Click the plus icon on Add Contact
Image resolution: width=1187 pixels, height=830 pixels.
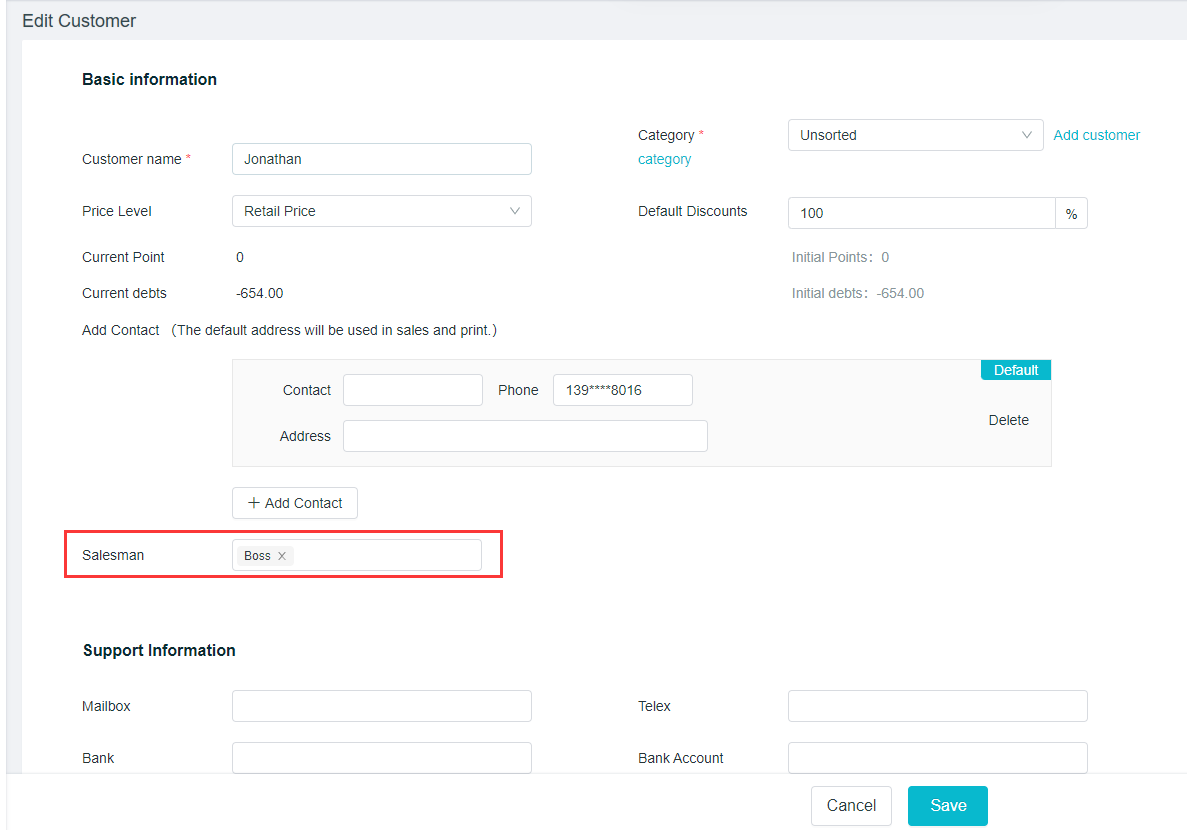pyautogui.click(x=254, y=503)
